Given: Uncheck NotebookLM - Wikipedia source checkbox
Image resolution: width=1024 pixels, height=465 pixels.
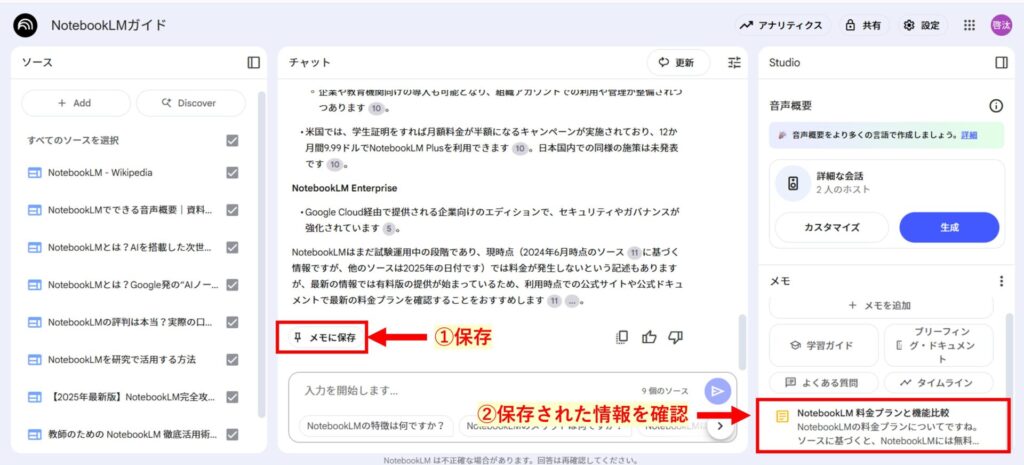Looking at the screenshot, I should [232, 172].
